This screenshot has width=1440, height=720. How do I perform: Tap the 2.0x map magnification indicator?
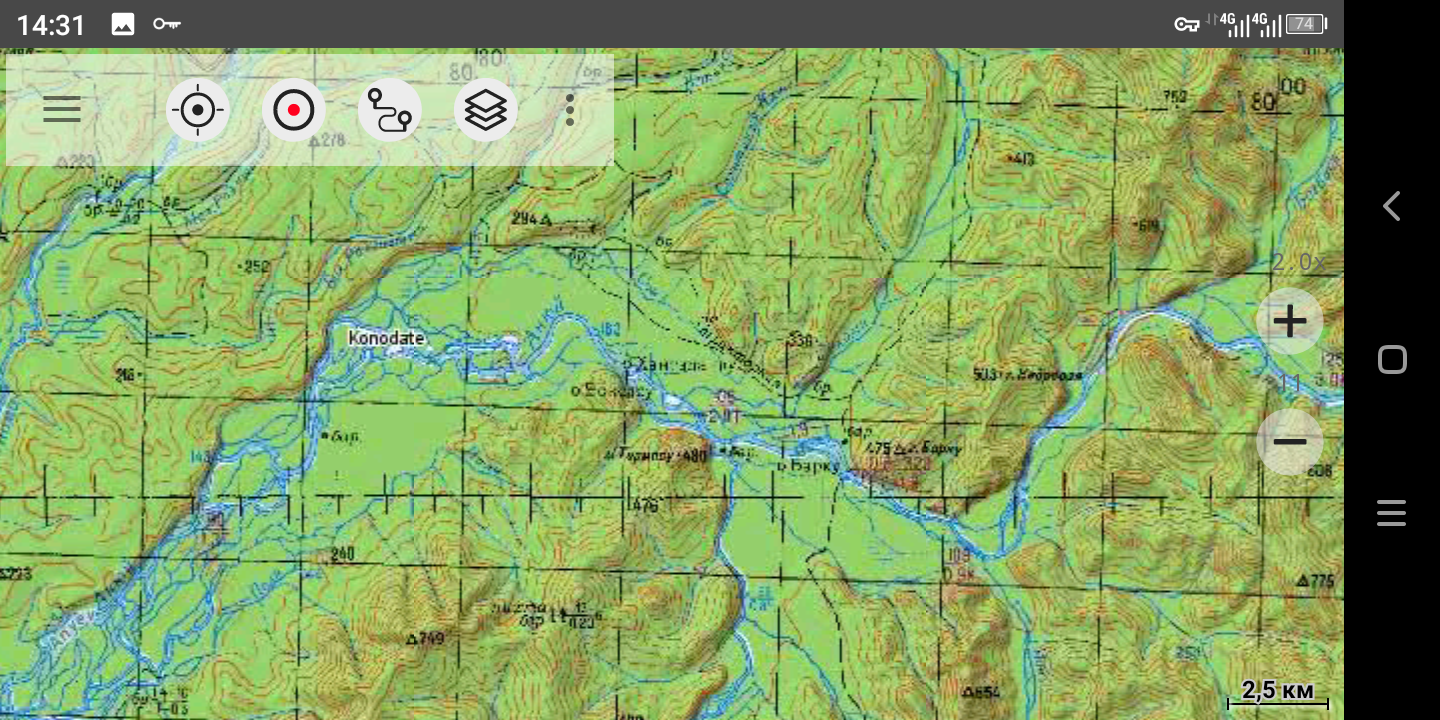[x=1298, y=263]
